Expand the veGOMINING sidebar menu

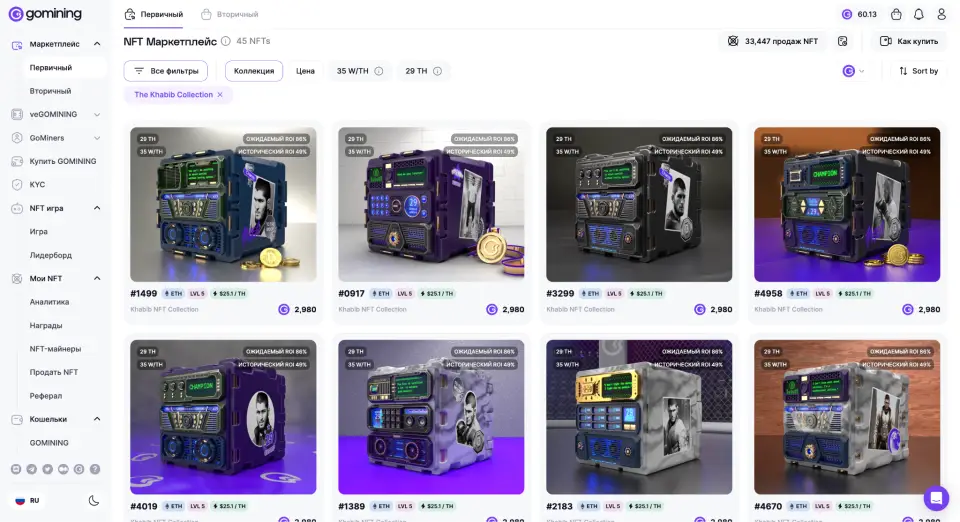(x=97, y=114)
